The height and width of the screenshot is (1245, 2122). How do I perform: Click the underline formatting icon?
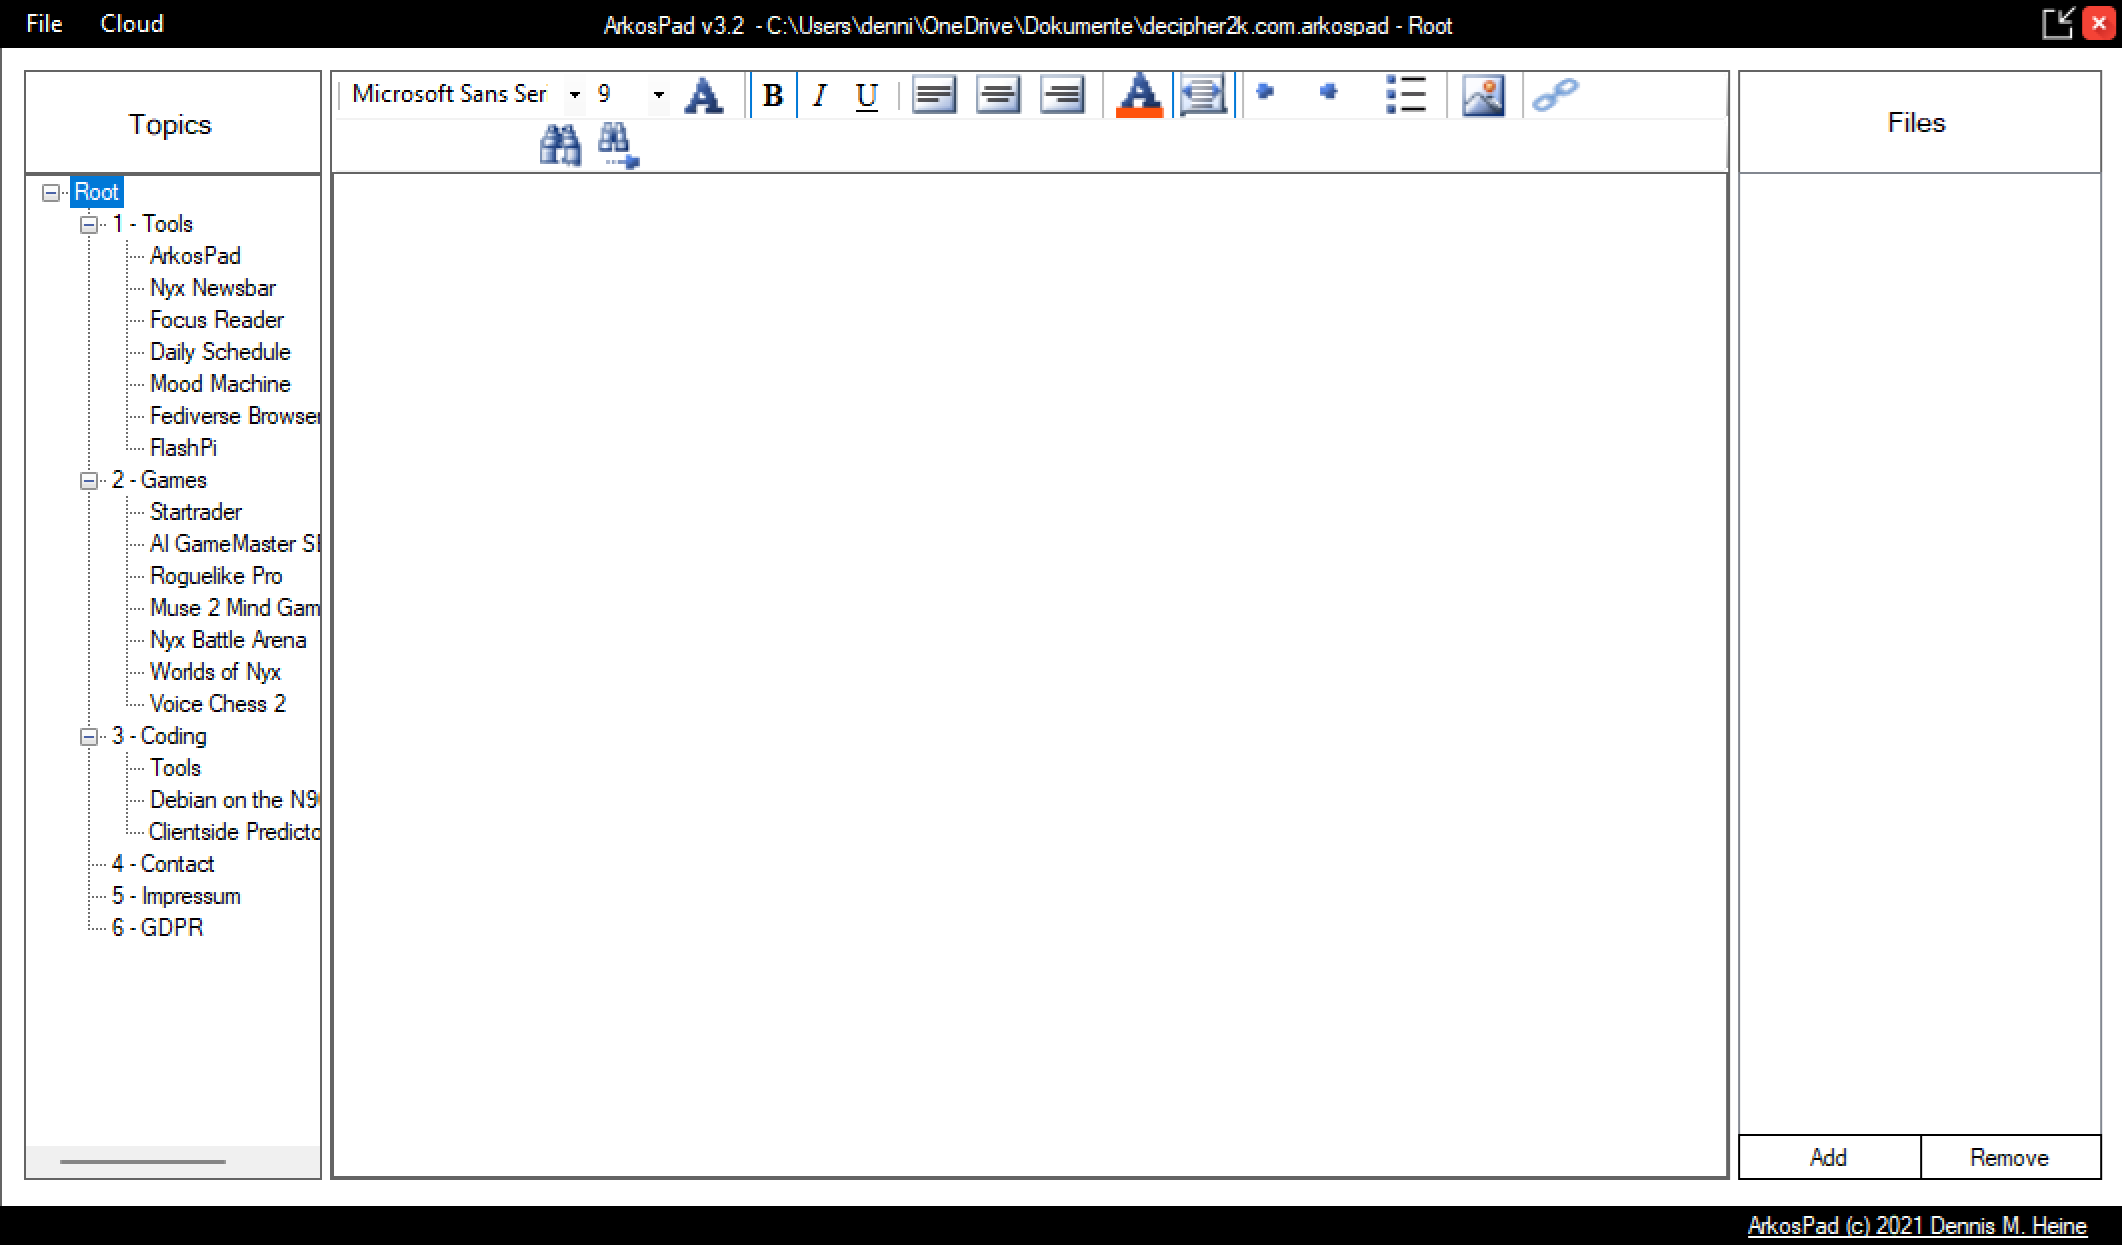[x=865, y=96]
